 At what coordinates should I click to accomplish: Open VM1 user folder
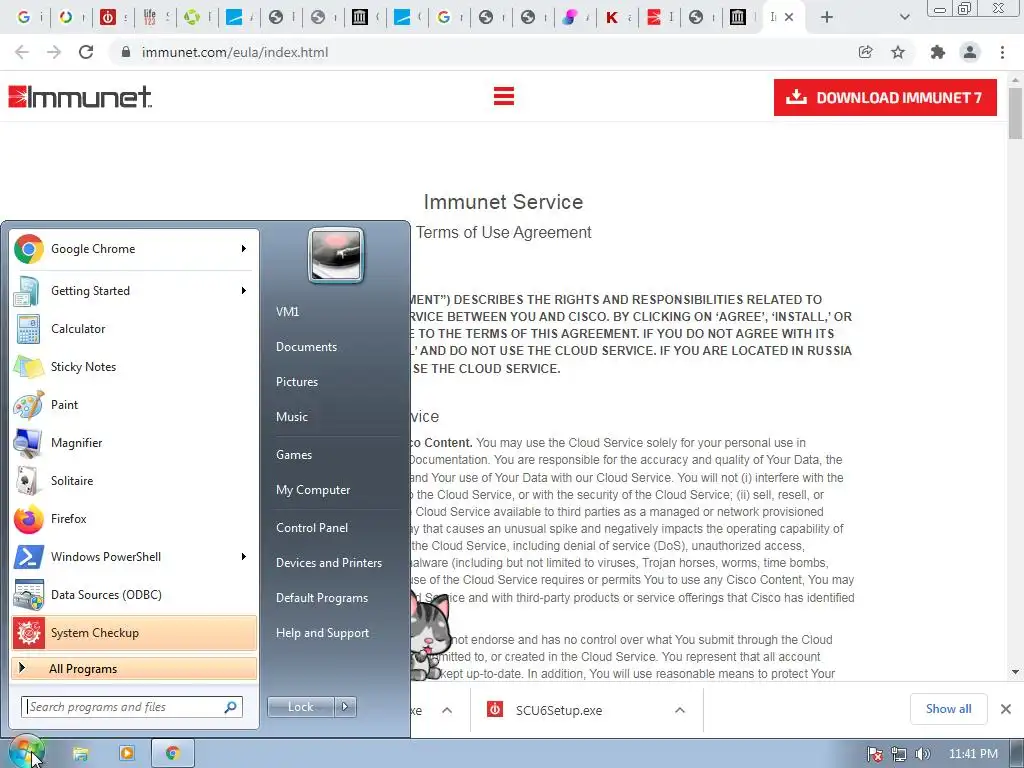coord(287,312)
